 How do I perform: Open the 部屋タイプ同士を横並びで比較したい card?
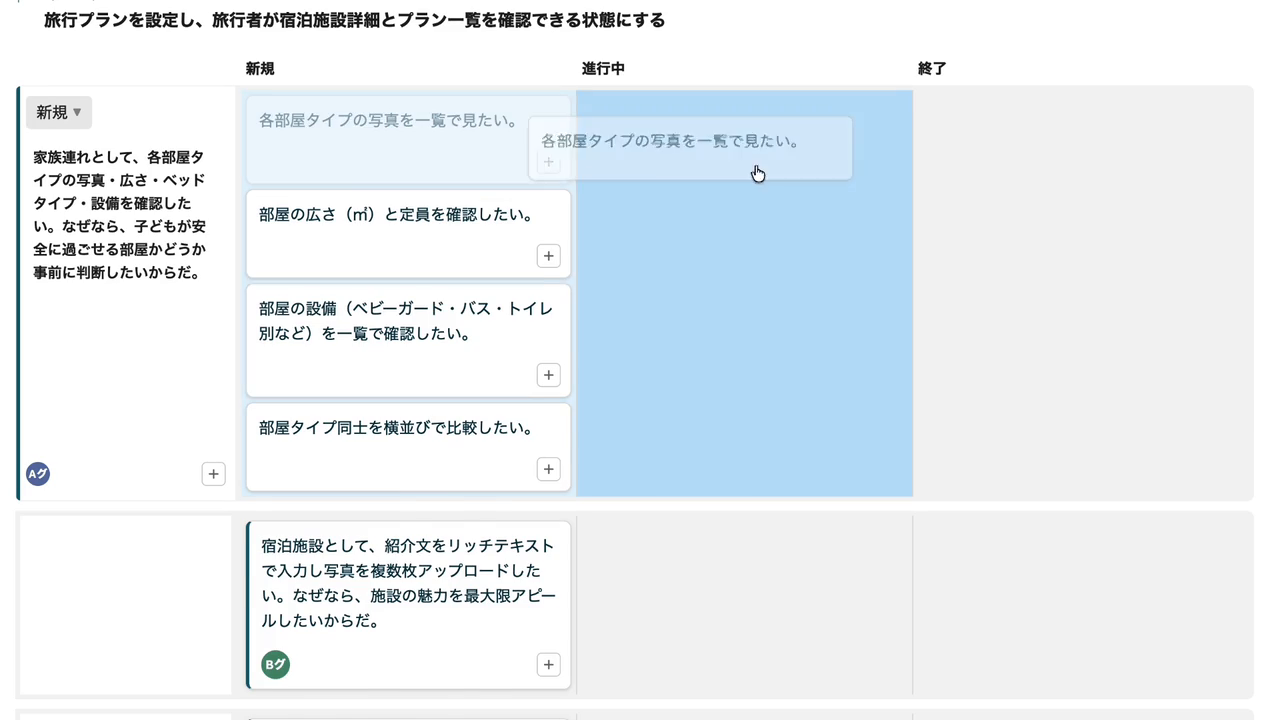[x=408, y=447]
